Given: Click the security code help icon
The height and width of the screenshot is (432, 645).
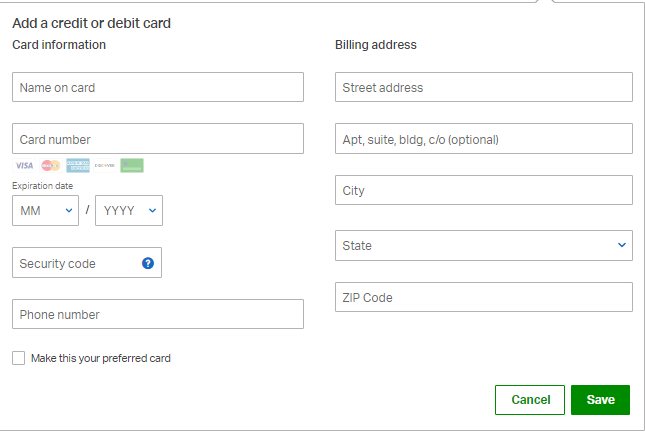Looking at the screenshot, I should 148,263.
